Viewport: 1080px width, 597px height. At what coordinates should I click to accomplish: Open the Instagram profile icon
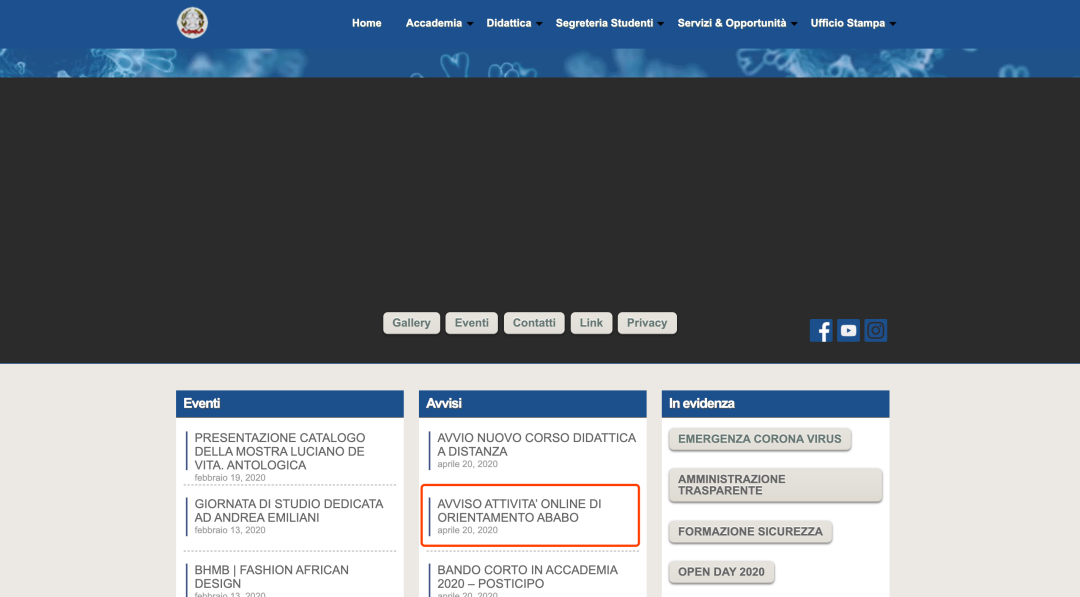(x=875, y=331)
